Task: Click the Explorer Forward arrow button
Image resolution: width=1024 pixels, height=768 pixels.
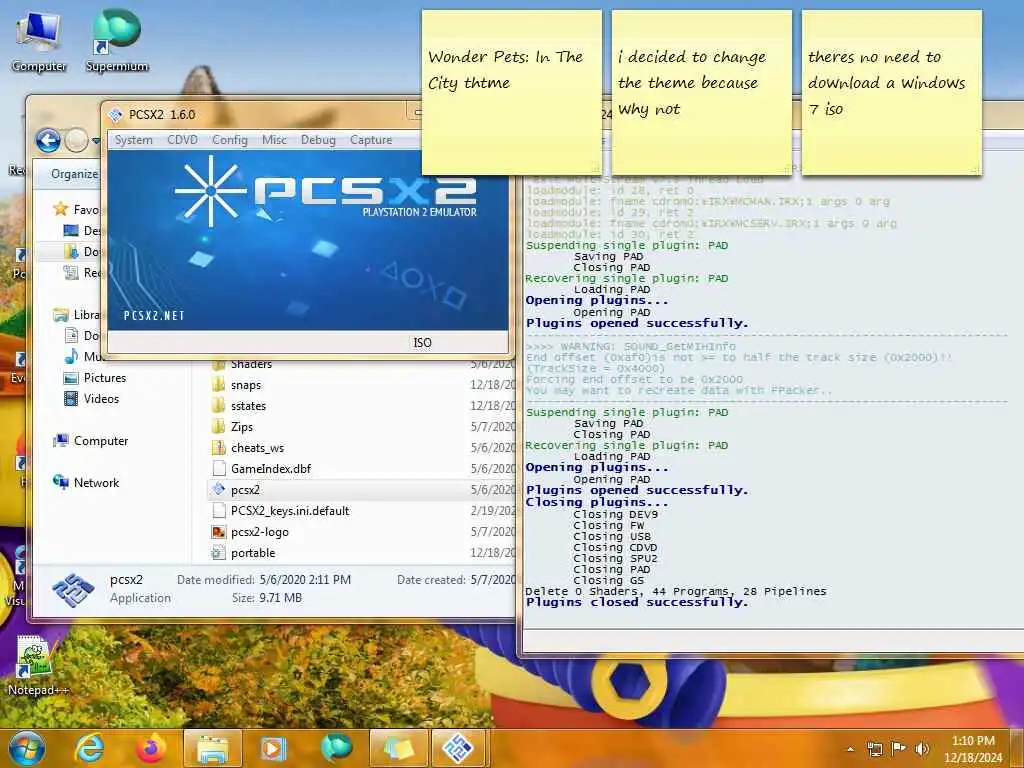Action: point(76,140)
